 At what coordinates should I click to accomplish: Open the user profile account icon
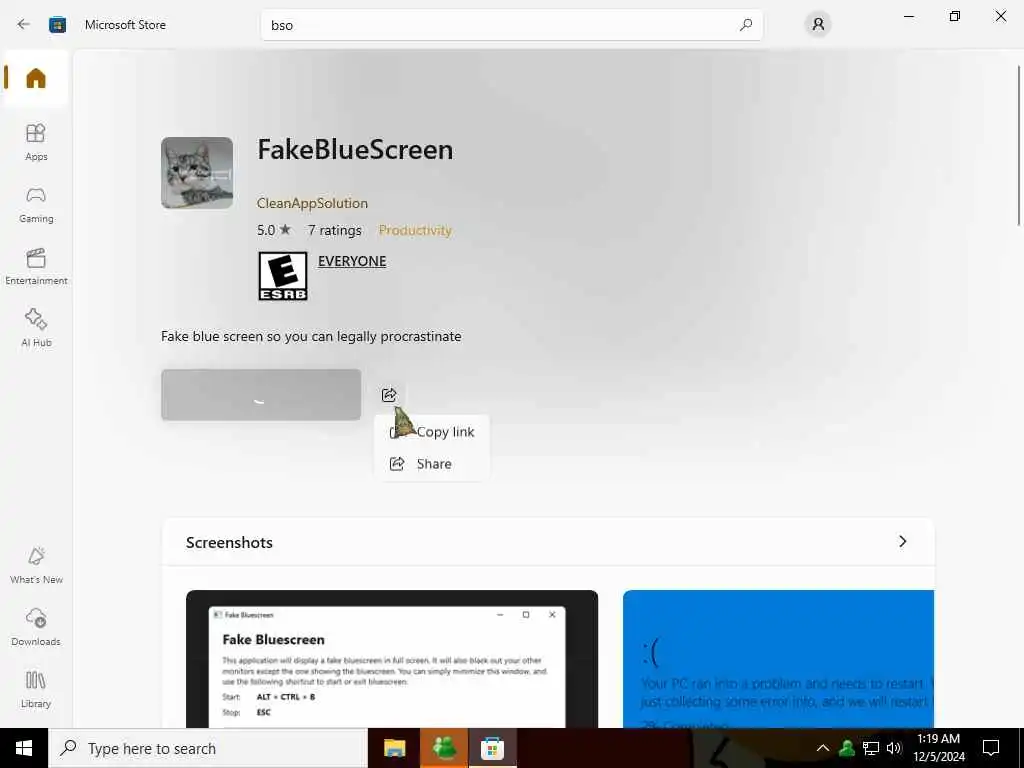[x=818, y=25]
